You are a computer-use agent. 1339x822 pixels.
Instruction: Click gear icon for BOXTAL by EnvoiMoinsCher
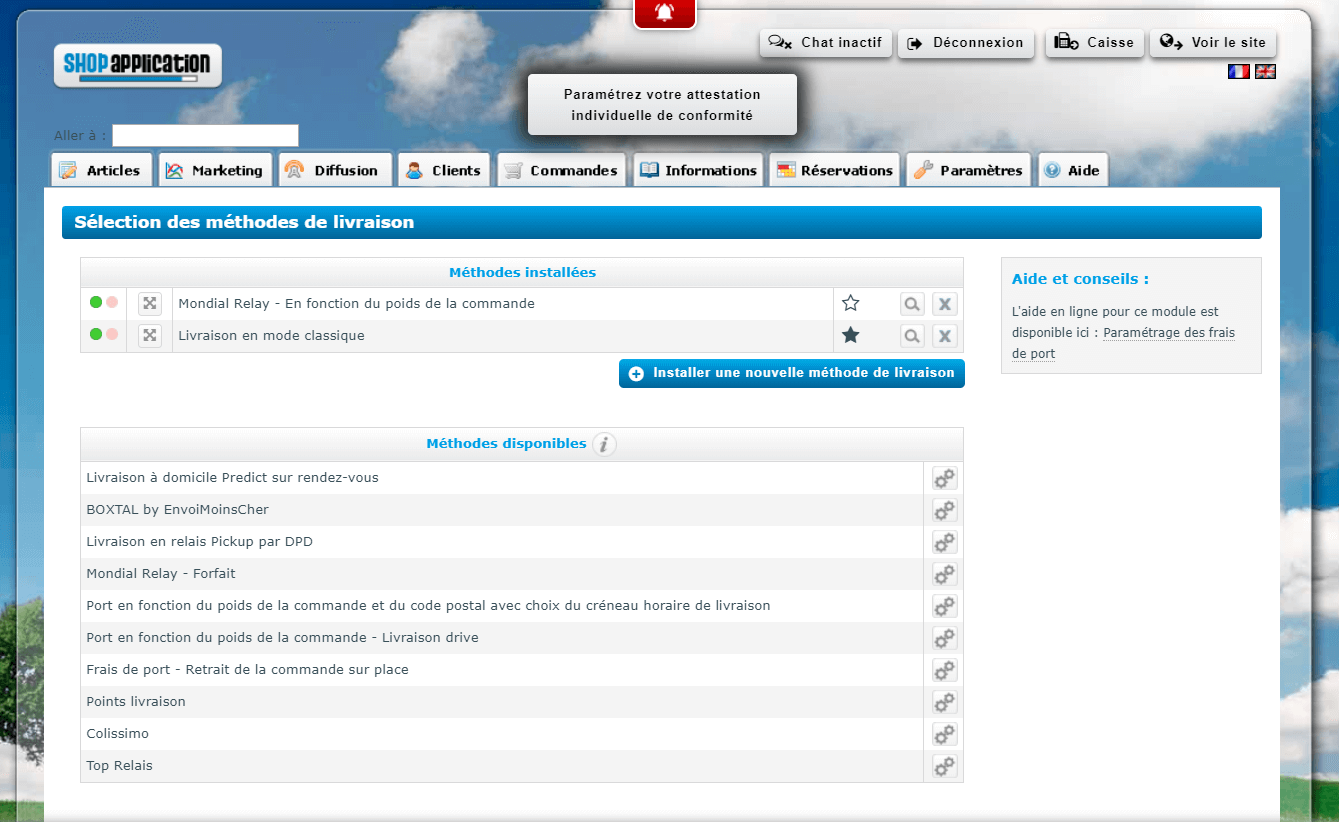click(944, 510)
